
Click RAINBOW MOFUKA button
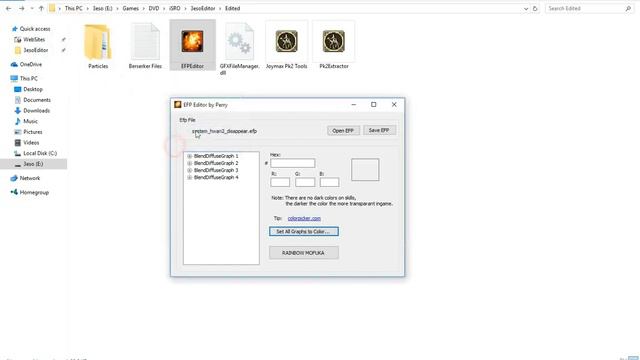pos(304,253)
